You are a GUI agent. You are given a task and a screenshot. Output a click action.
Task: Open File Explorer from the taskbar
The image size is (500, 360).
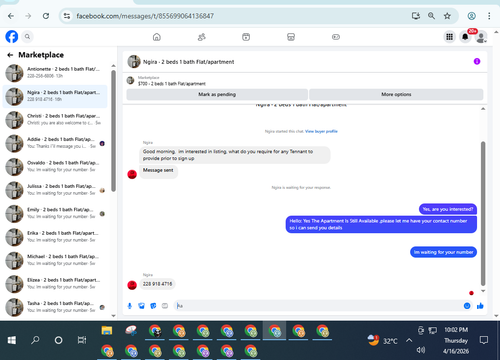(107, 331)
